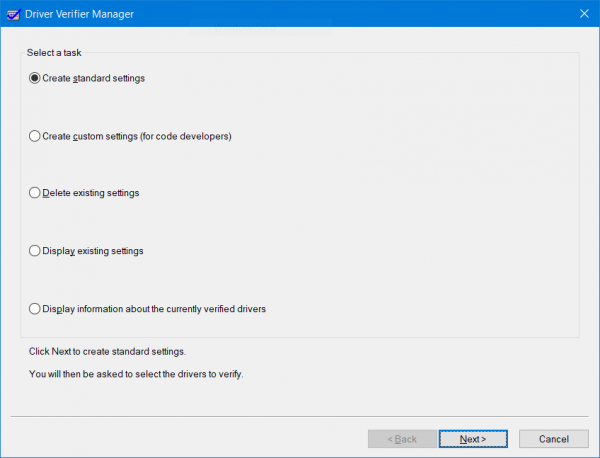Click the Driver Verifier Manager title bar icon
This screenshot has width=600, height=458.
(12, 14)
